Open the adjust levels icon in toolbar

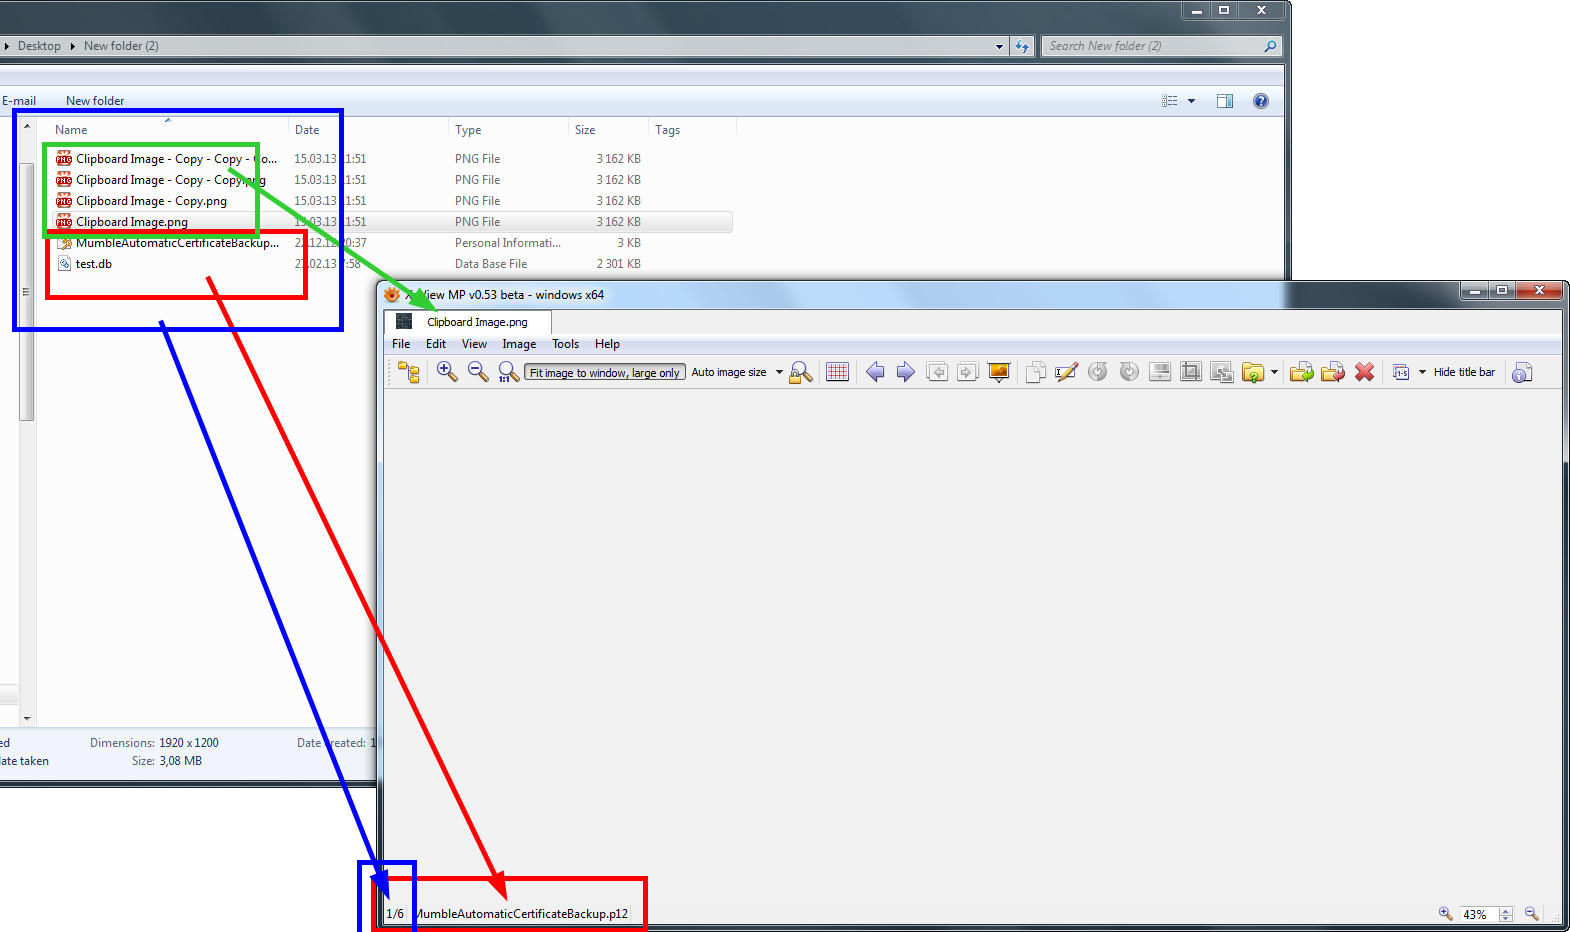click(x=1160, y=372)
